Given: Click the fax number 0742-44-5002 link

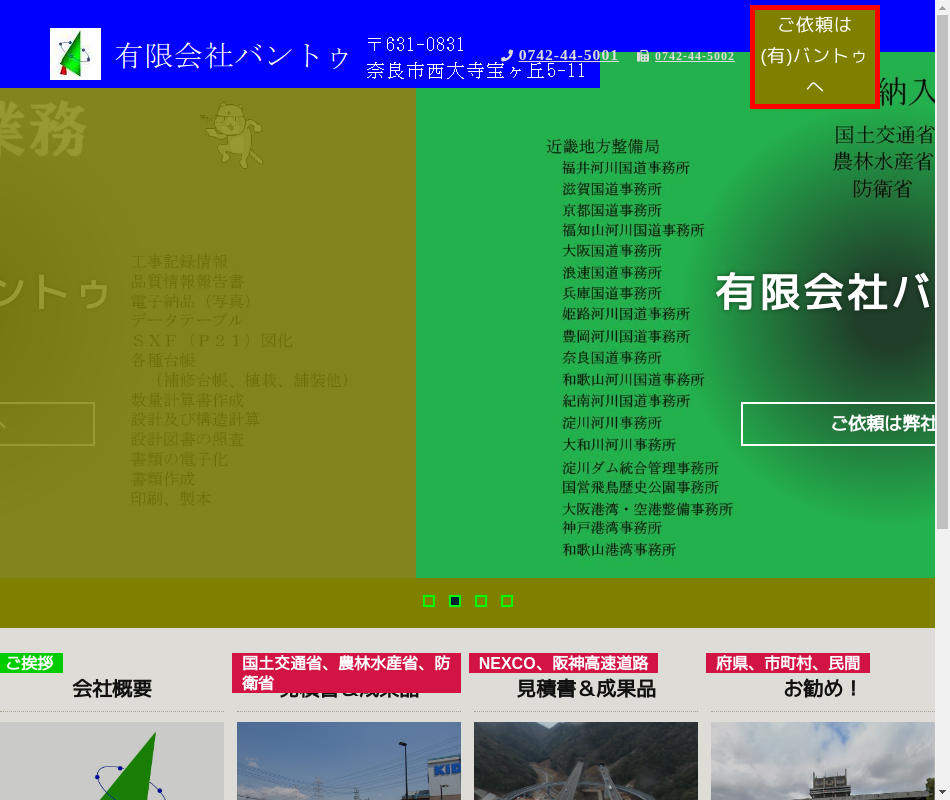Looking at the screenshot, I should point(694,57).
